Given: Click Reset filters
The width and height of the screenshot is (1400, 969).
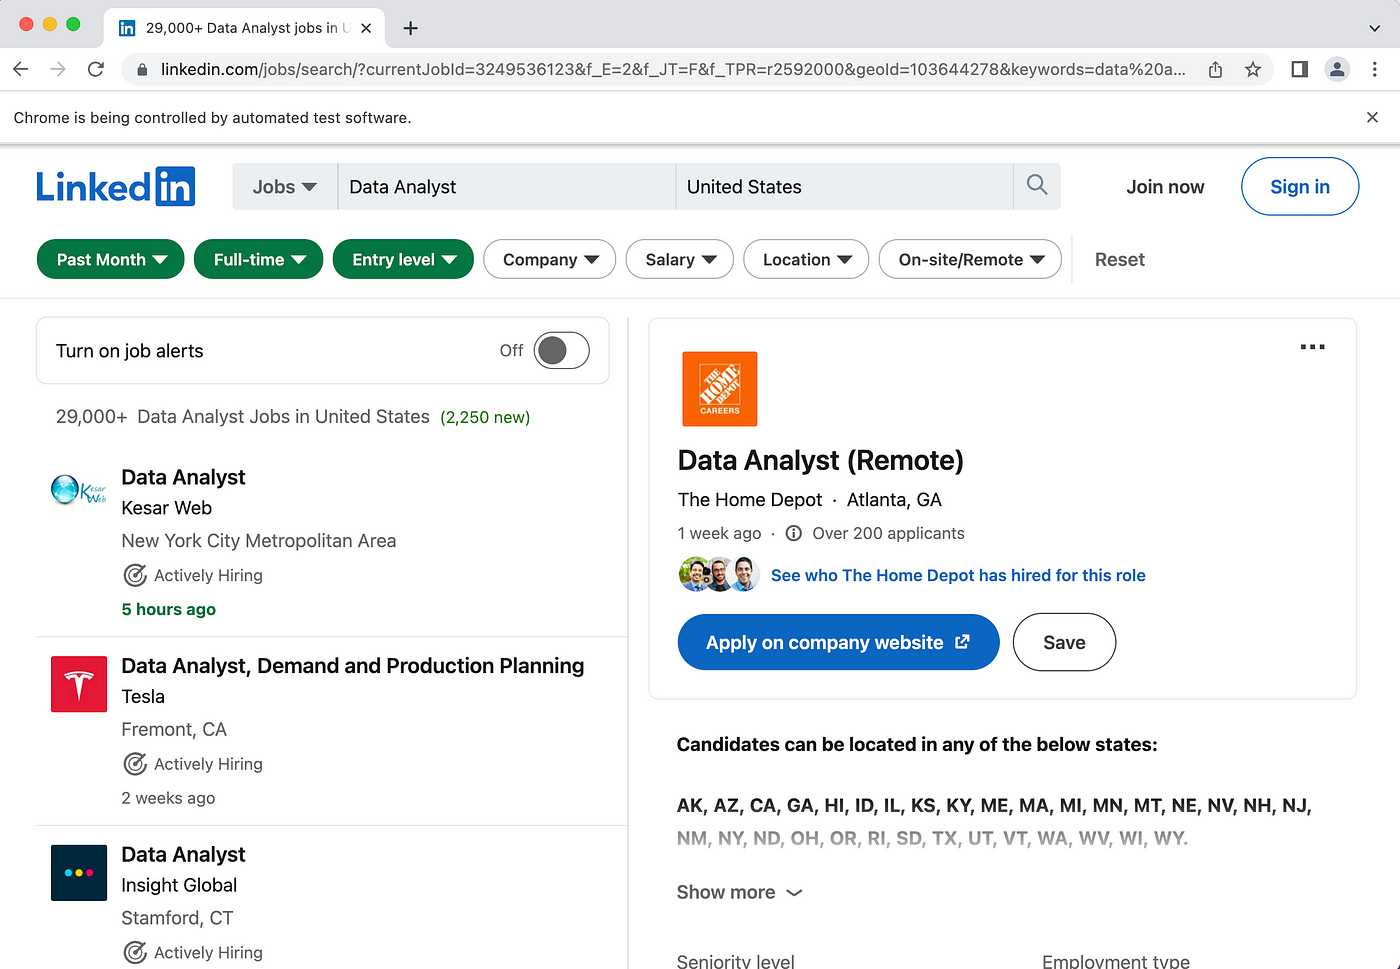Looking at the screenshot, I should pos(1119,259).
